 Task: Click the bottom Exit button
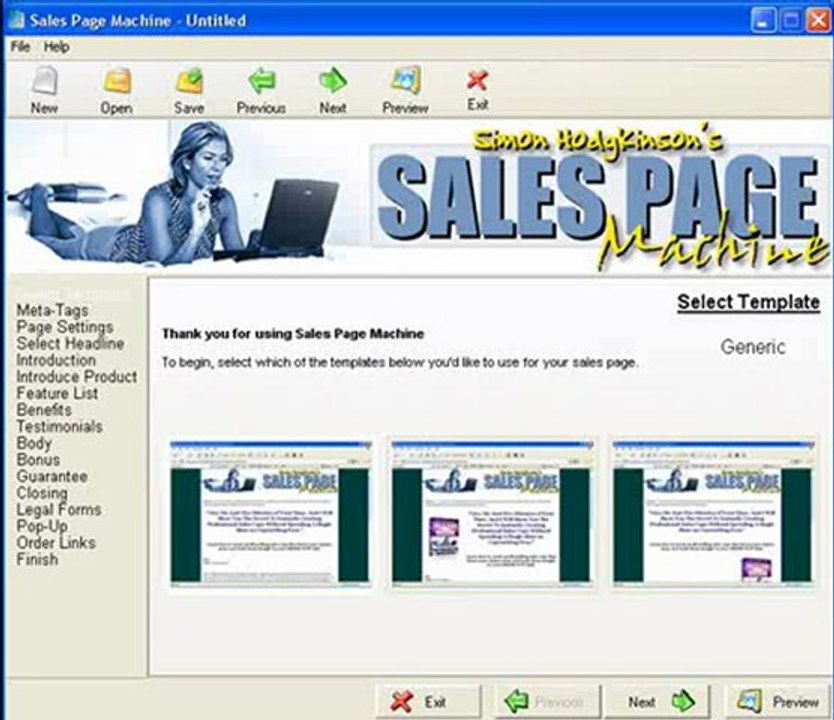(x=428, y=701)
